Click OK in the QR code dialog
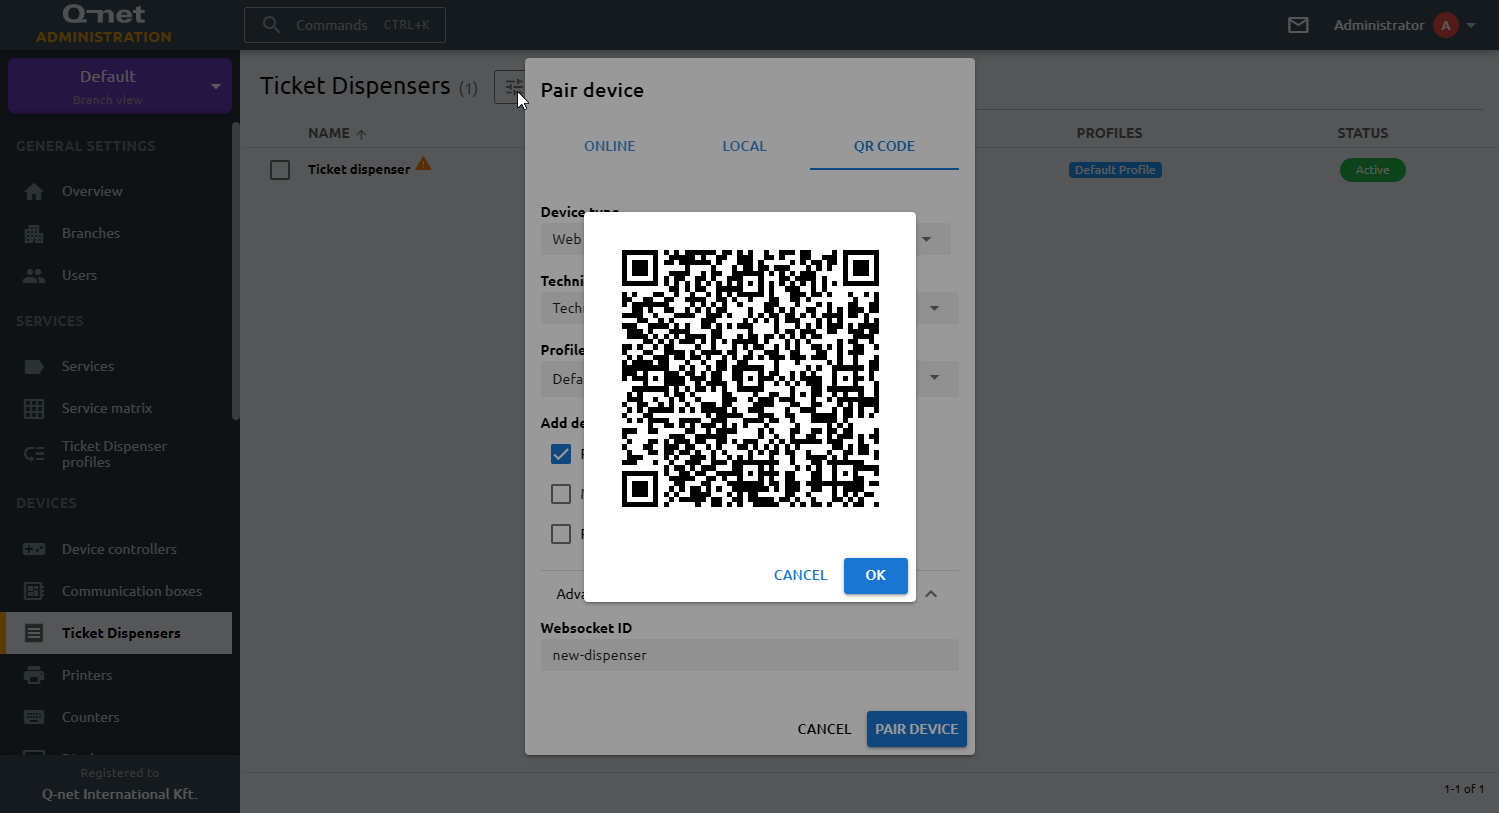Viewport: 1499px width, 813px height. pyautogui.click(x=875, y=575)
